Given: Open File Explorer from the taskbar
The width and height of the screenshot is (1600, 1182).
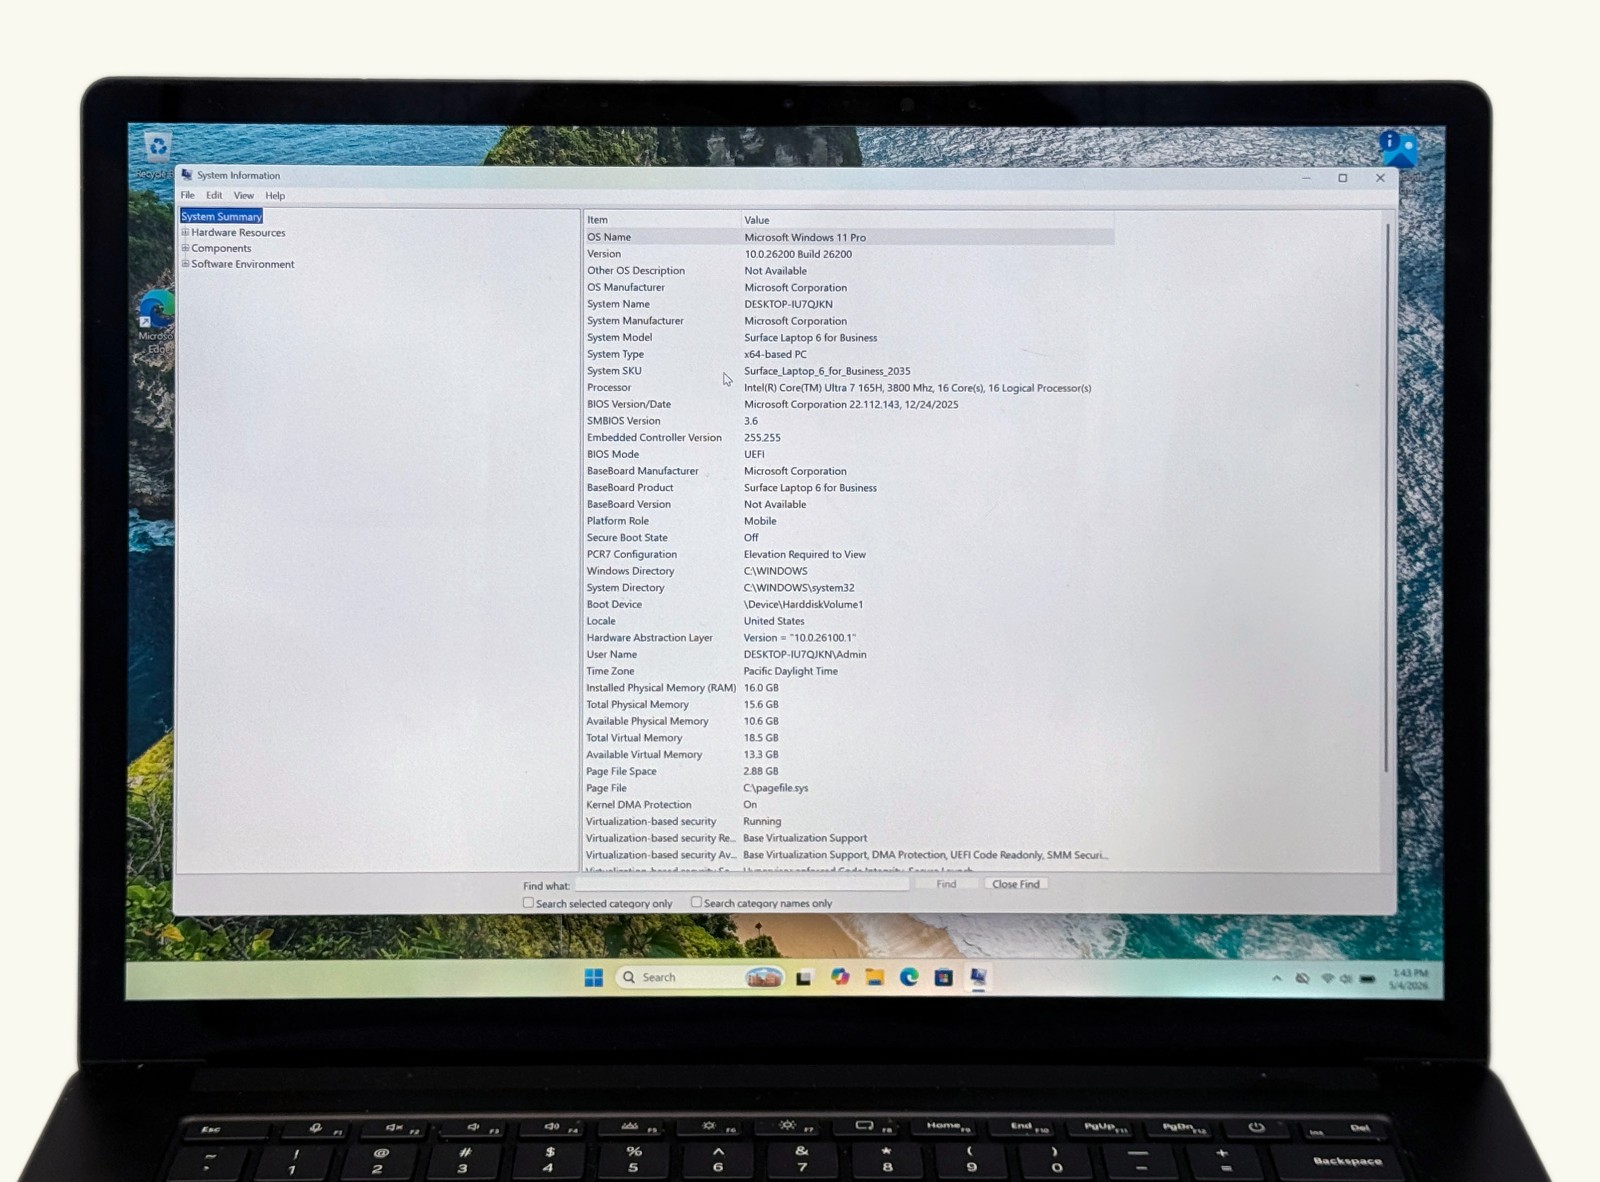Looking at the screenshot, I should pyautogui.click(x=875, y=977).
